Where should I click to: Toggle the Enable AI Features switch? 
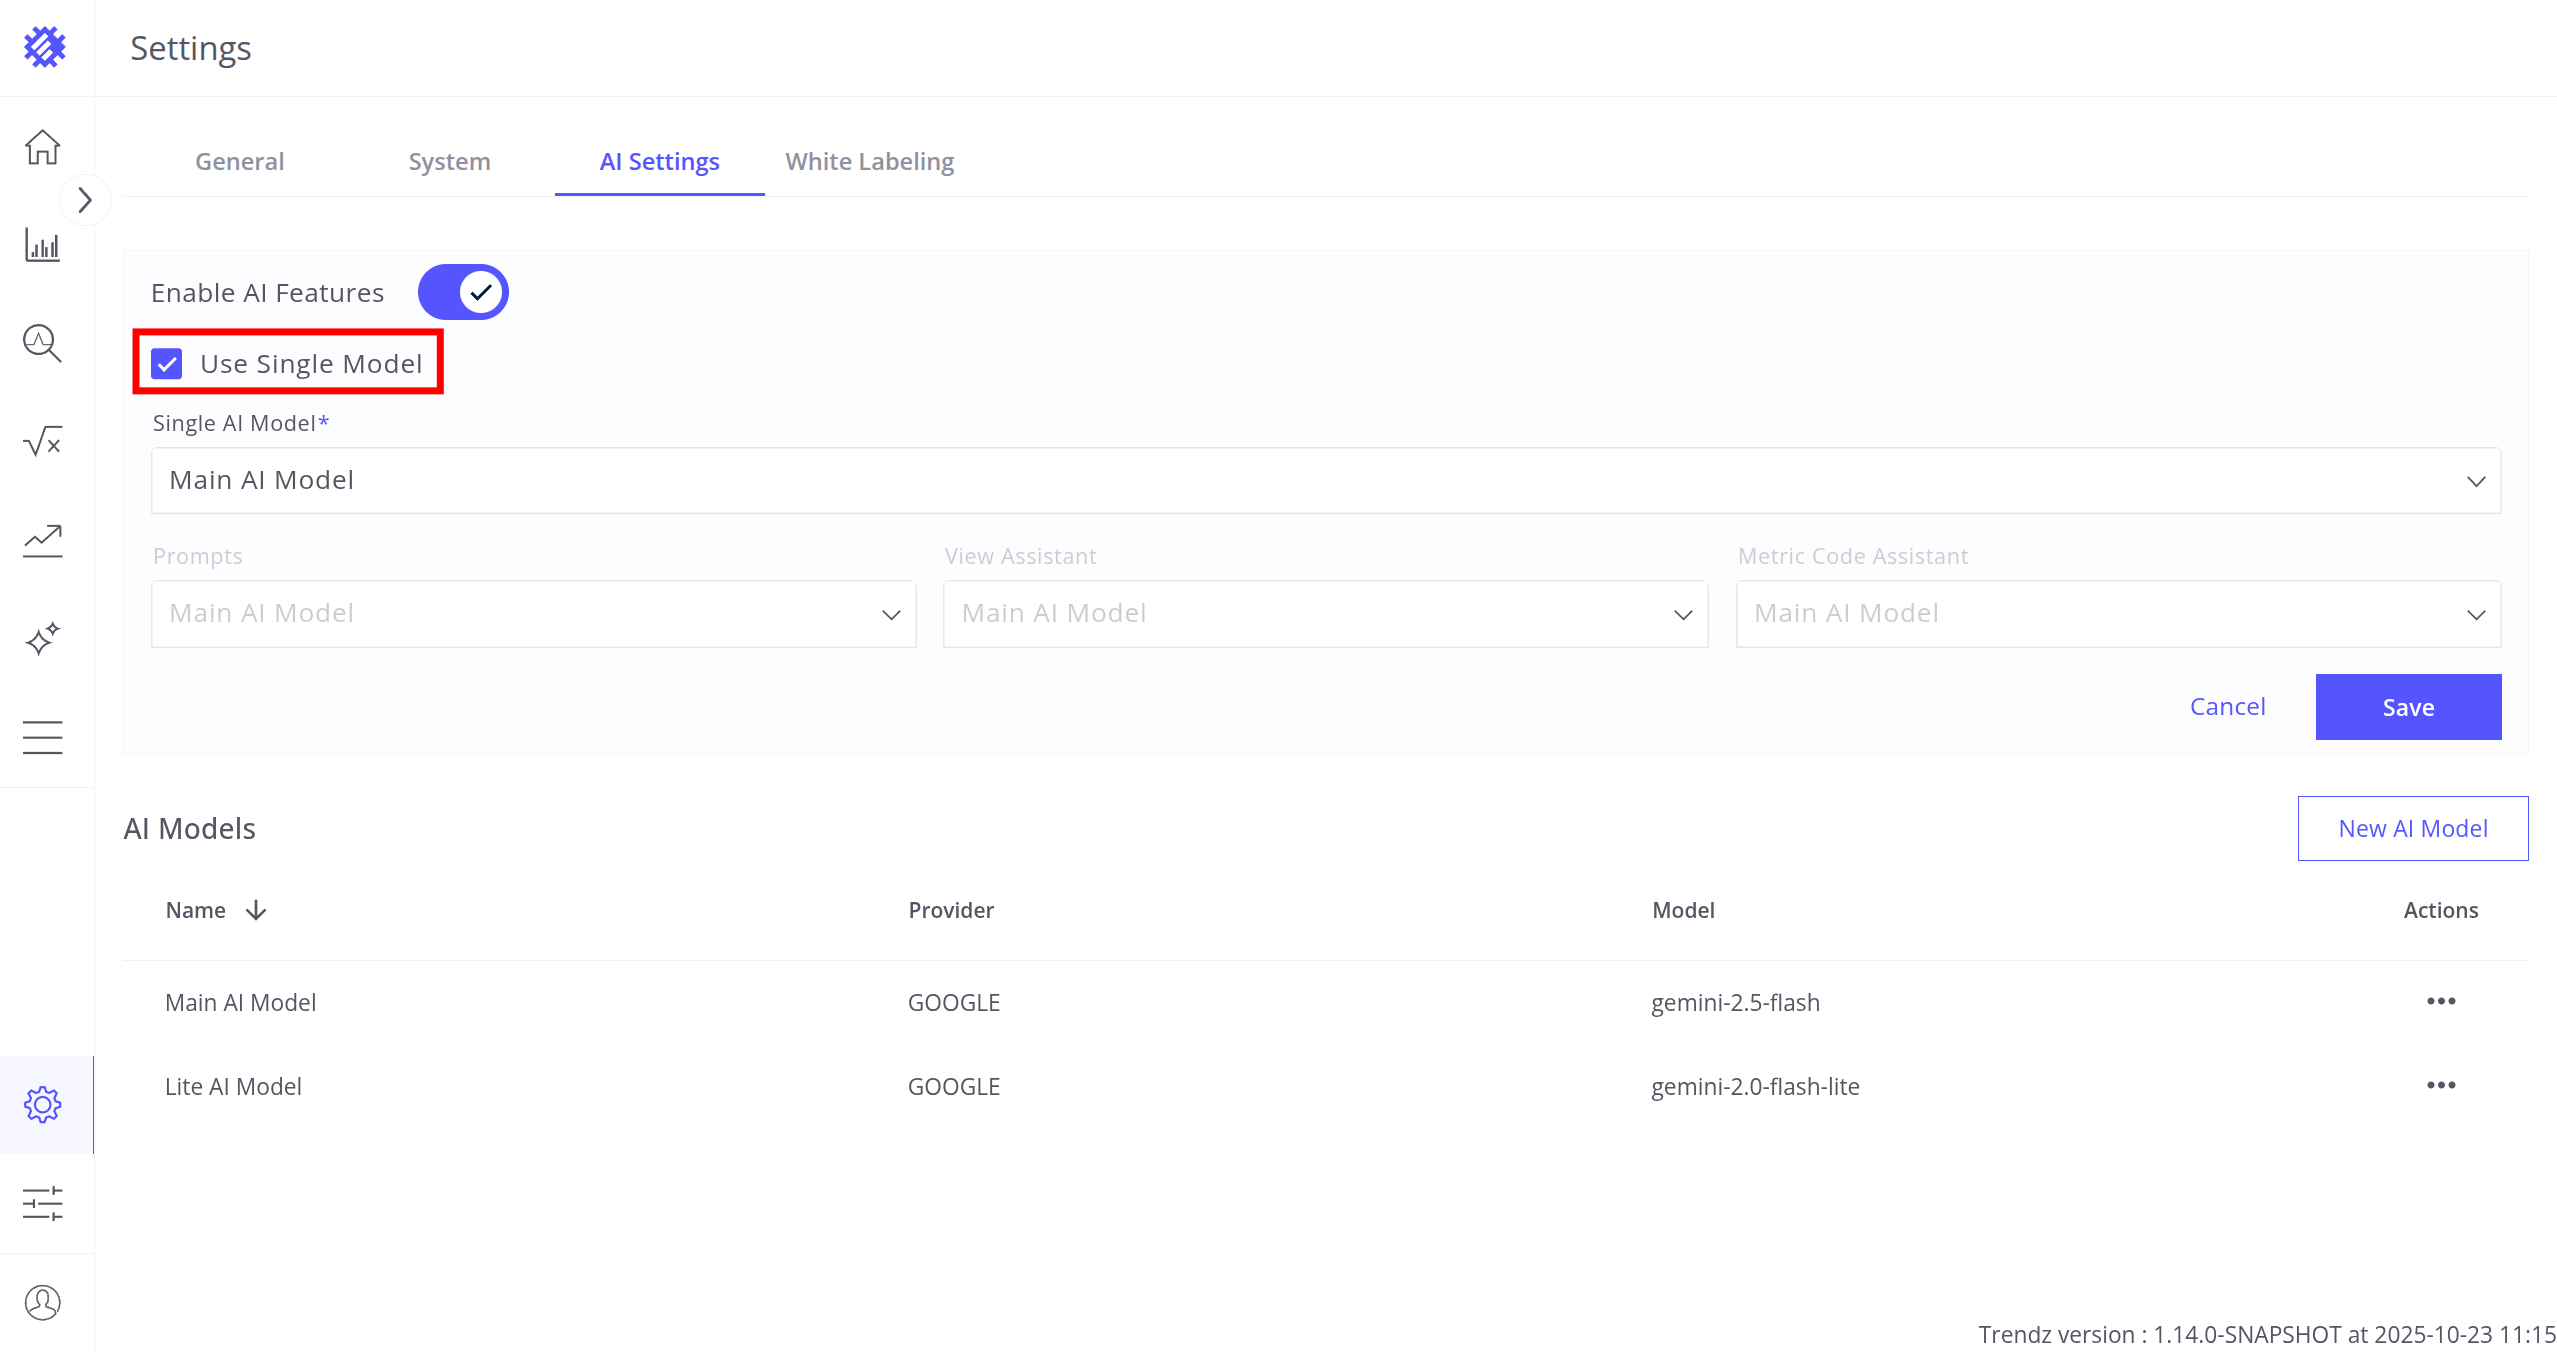(x=463, y=292)
